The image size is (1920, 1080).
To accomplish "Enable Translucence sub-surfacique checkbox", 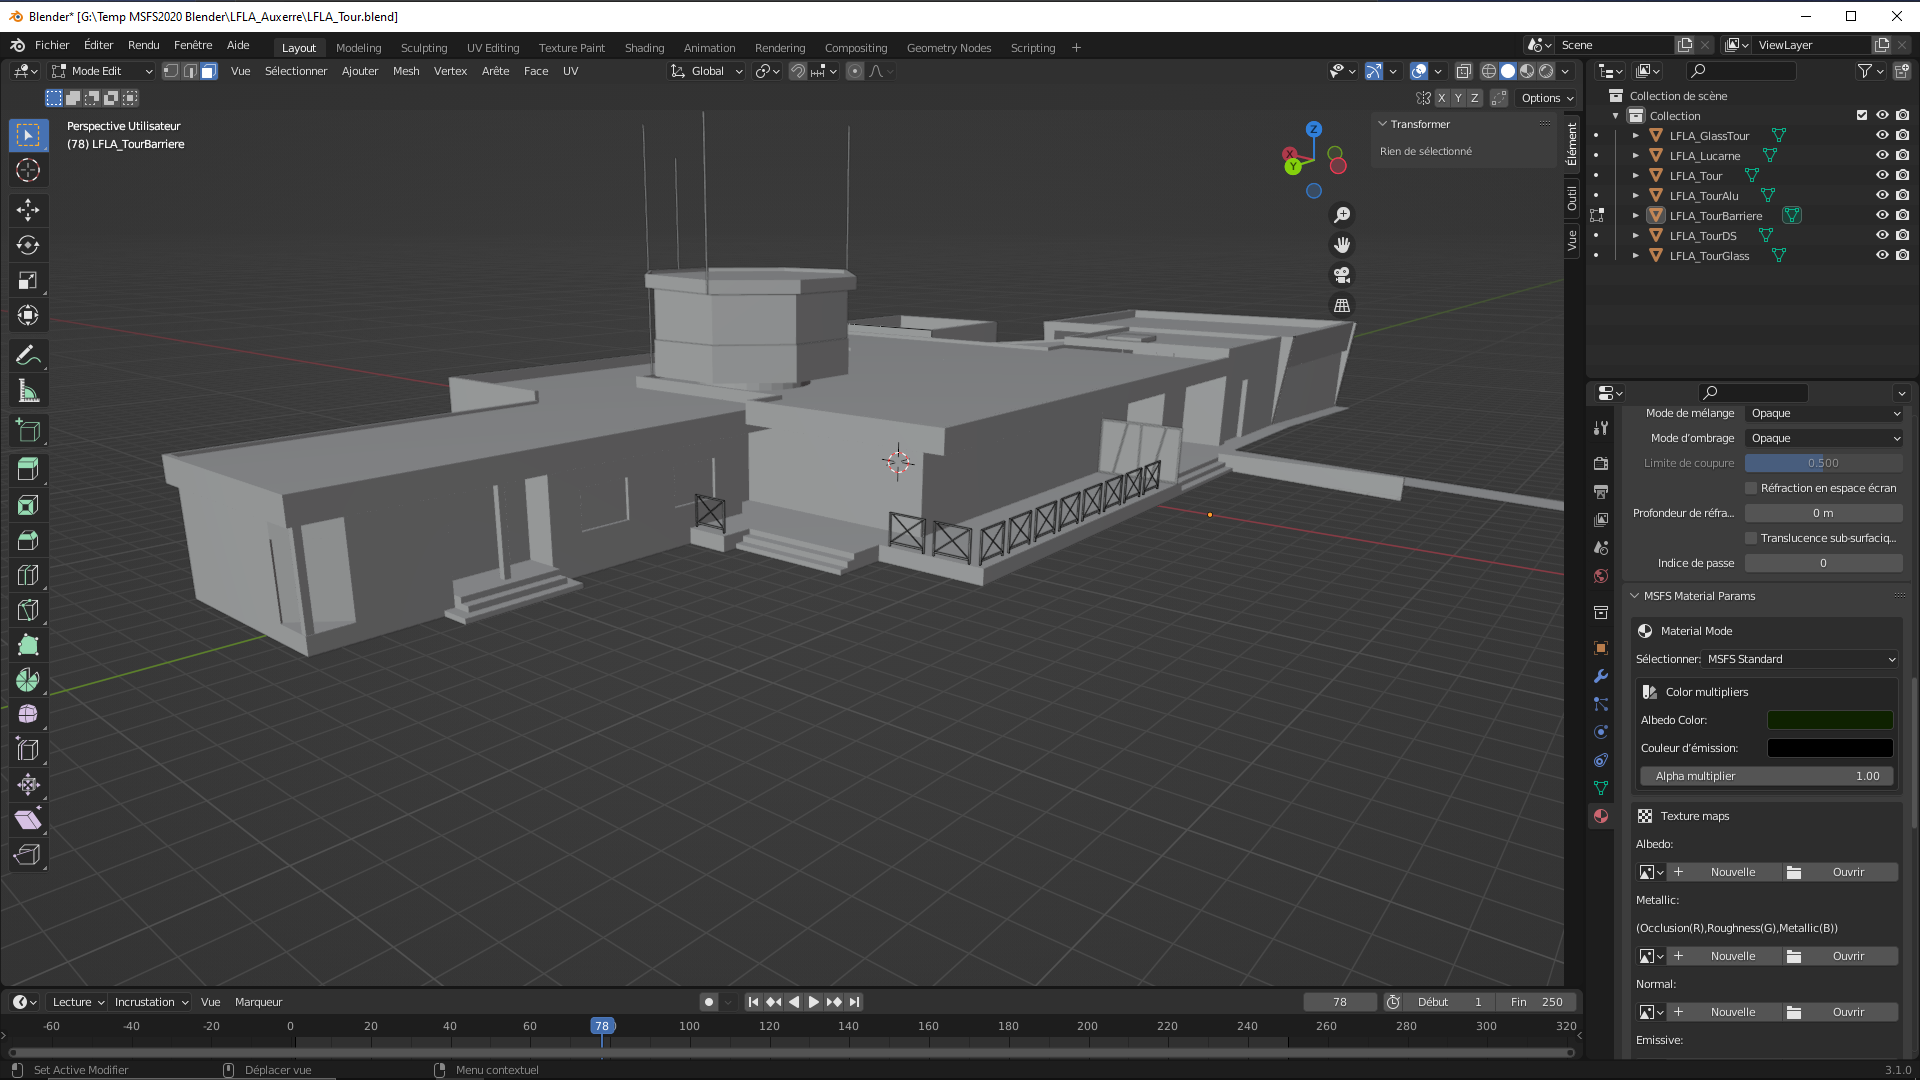I will (x=1751, y=538).
